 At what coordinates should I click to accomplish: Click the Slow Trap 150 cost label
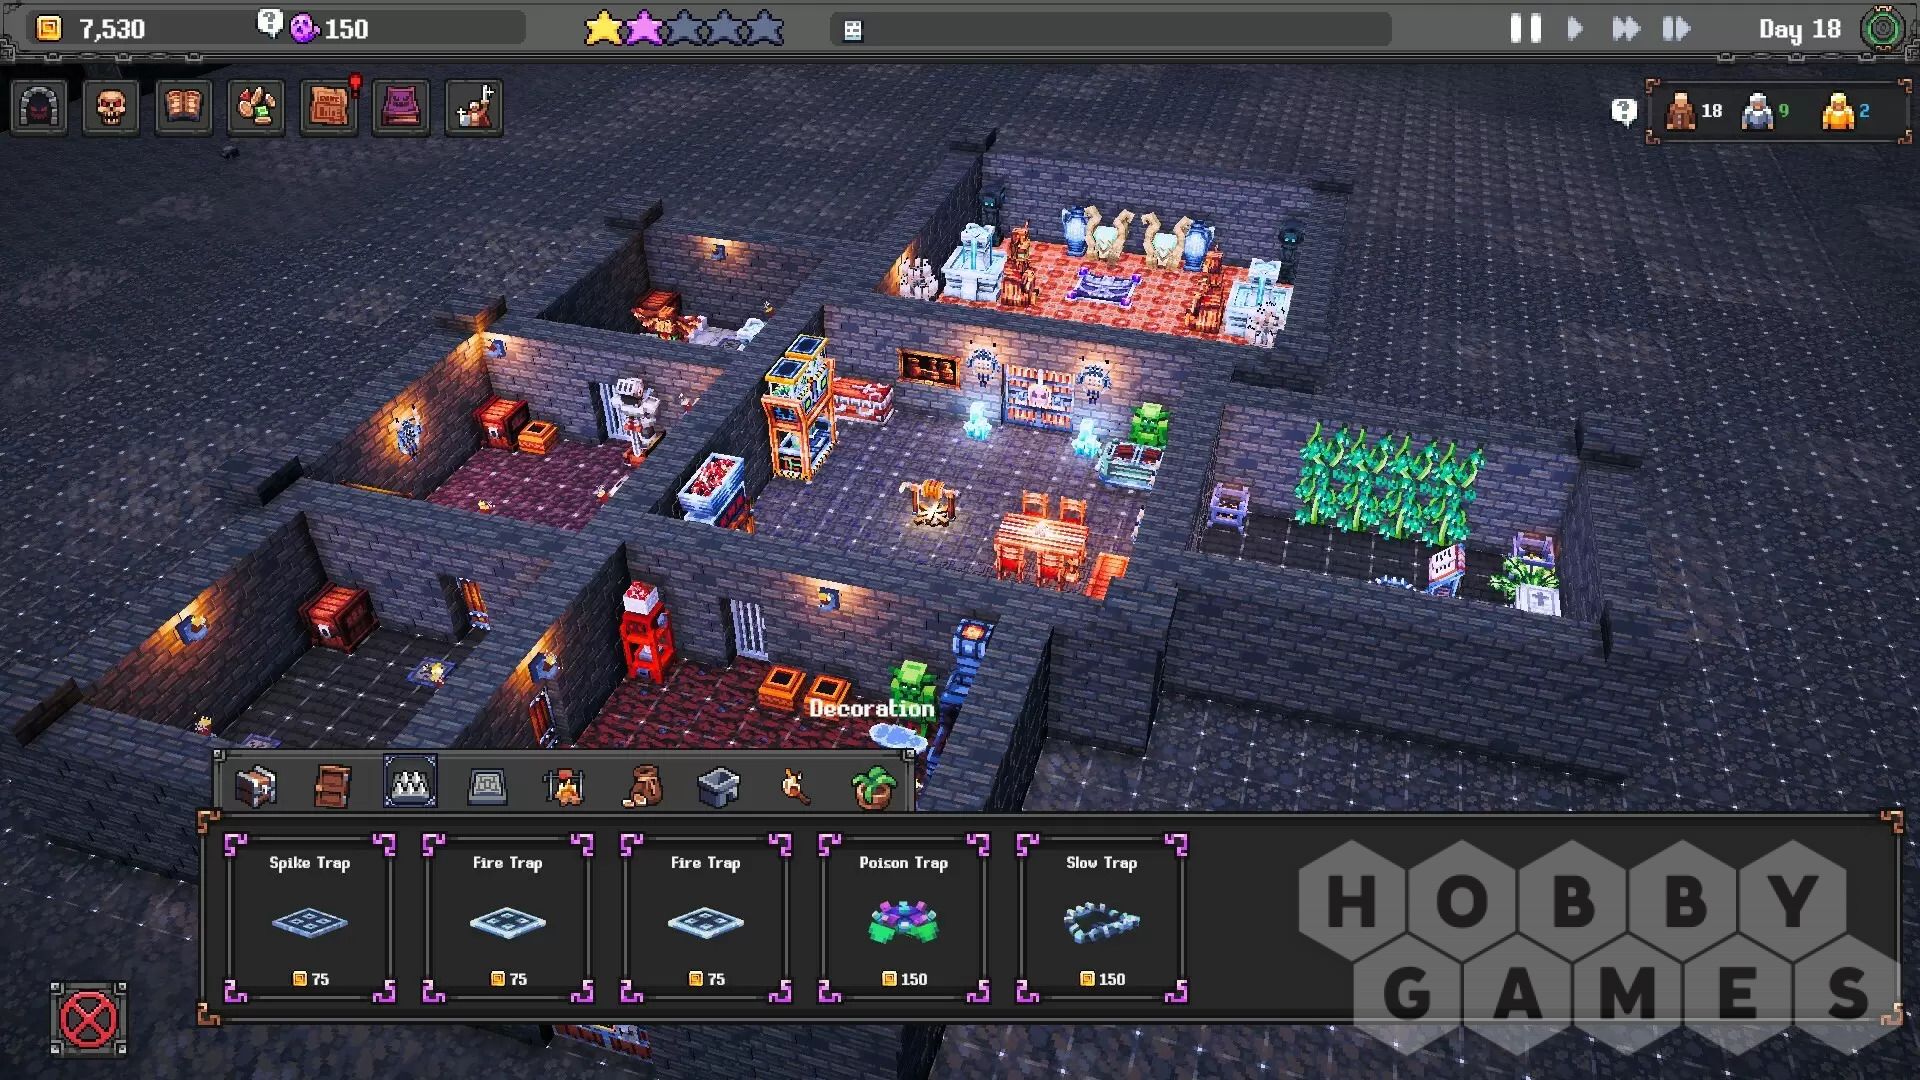click(x=1102, y=979)
